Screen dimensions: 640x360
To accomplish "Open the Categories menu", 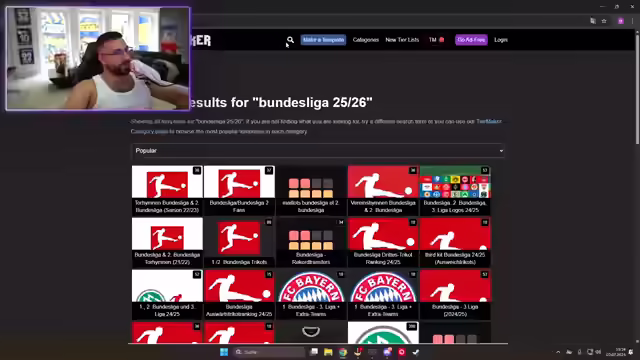I will 366,40.
